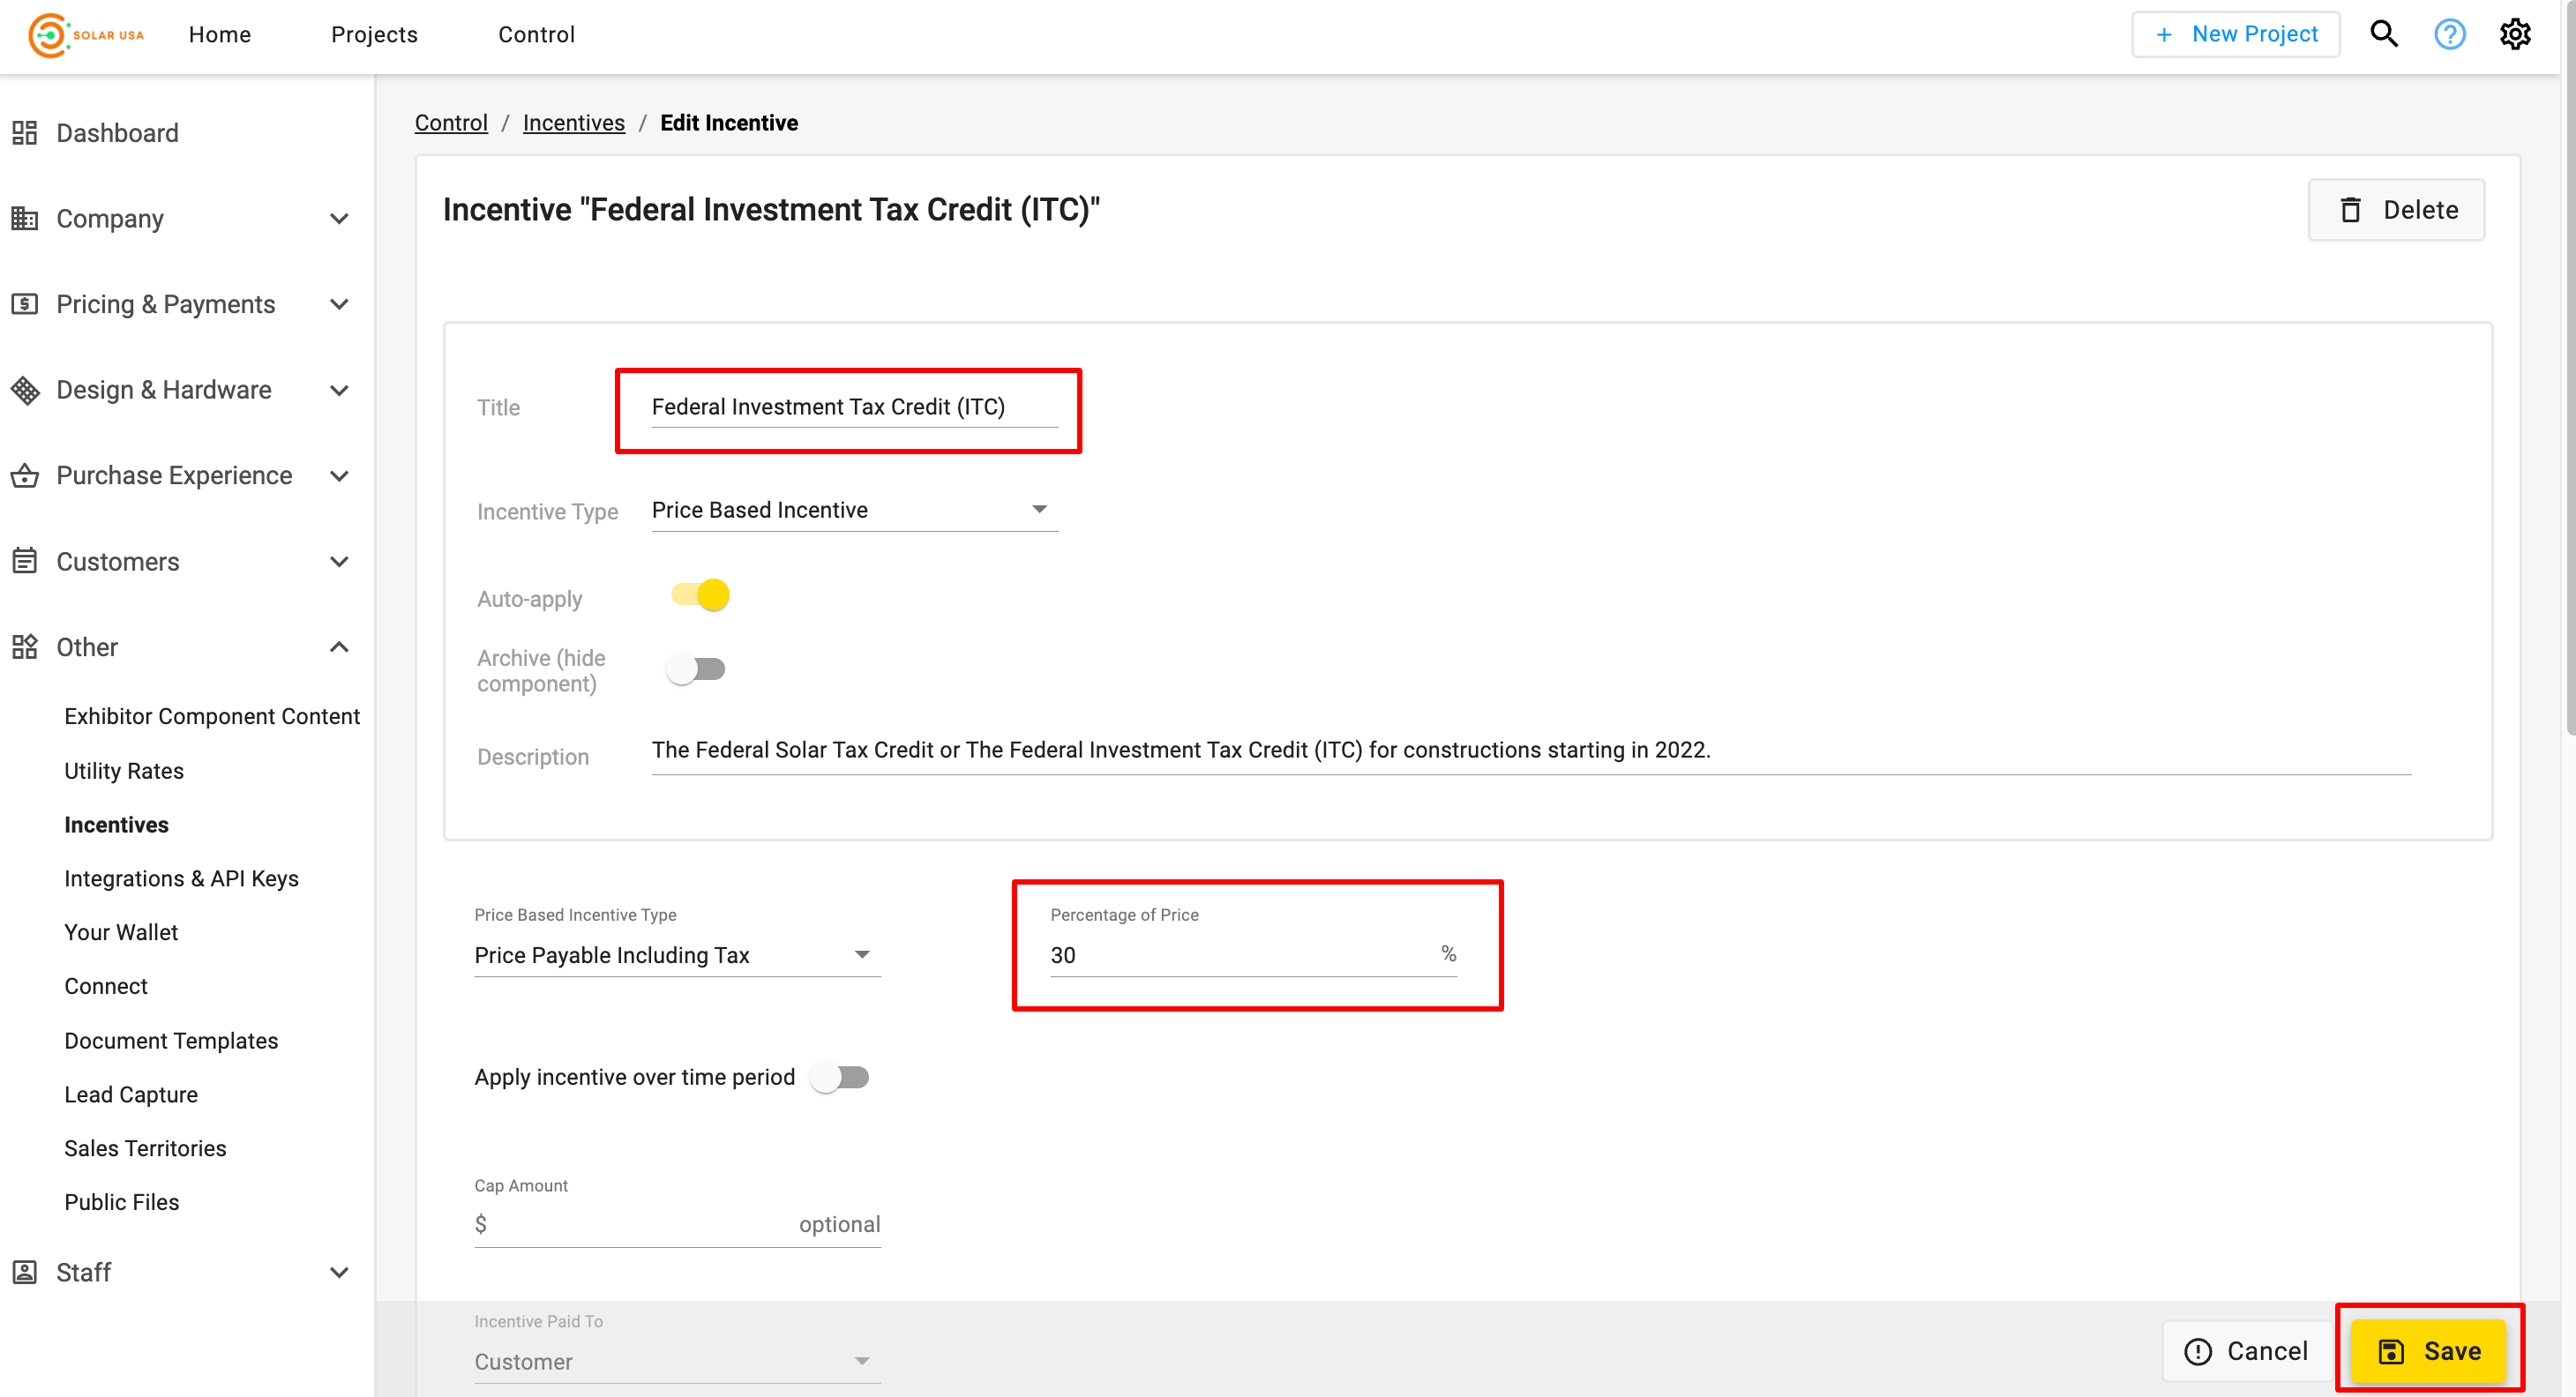Open the help question mark icon
This screenshot has height=1397, width=2576.
click(2449, 34)
